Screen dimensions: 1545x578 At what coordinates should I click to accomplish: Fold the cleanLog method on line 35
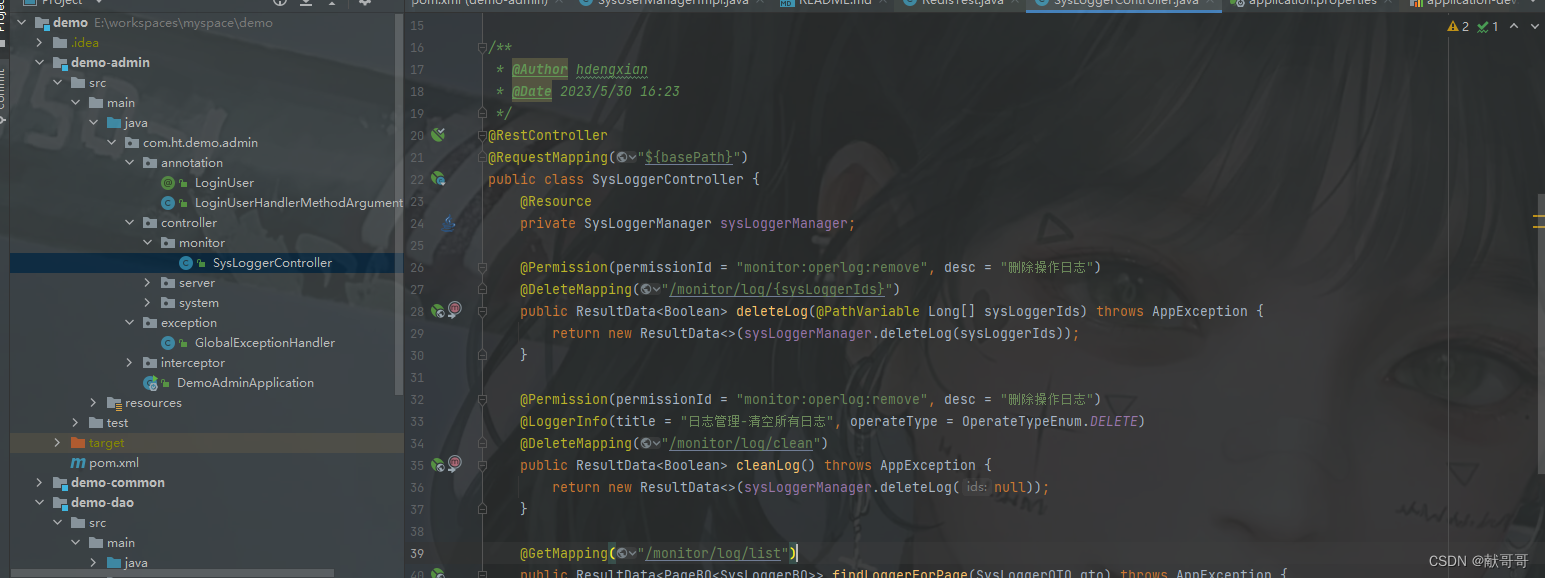click(483, 465)
